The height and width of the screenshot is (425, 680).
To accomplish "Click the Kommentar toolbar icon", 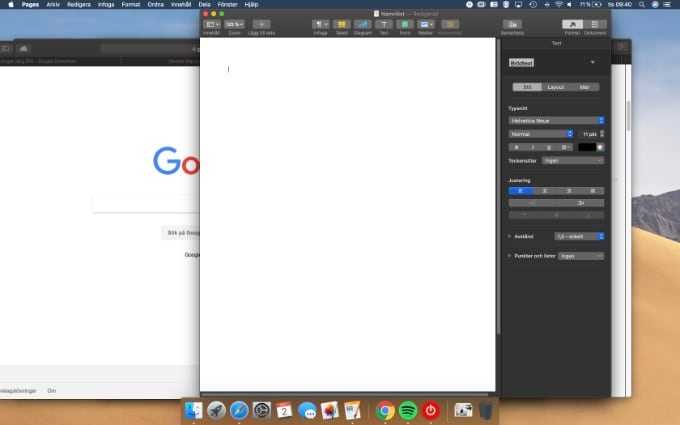I will pyautogui.click(x=450, y=24).
